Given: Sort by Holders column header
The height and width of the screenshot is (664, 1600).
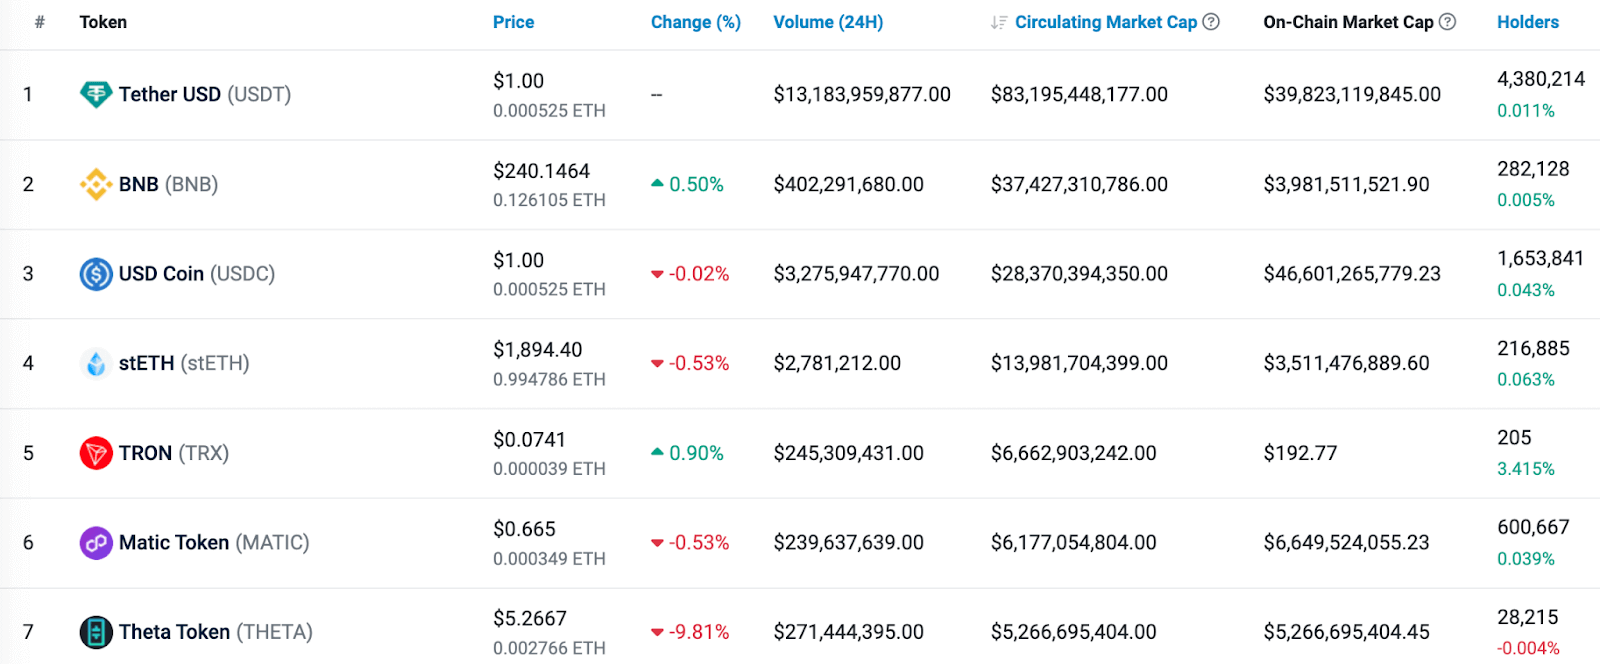Looking at the screenshot, I should coord(1527,22).
